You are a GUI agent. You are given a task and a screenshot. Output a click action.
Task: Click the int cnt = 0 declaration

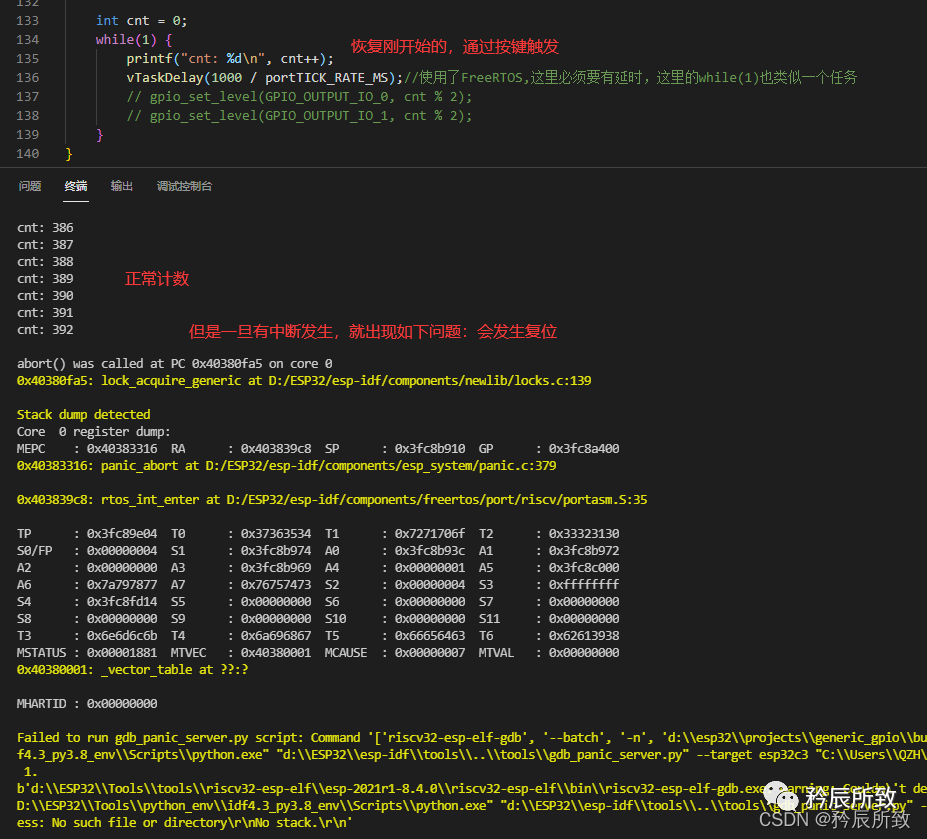tap(141, 20)
